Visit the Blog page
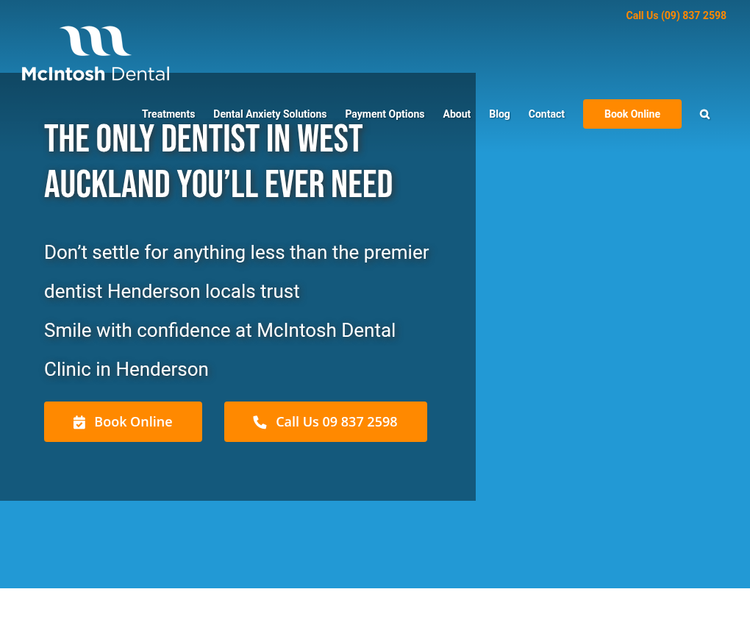The image size is (750, 628). pyautogui.click(x=499, y=114)
